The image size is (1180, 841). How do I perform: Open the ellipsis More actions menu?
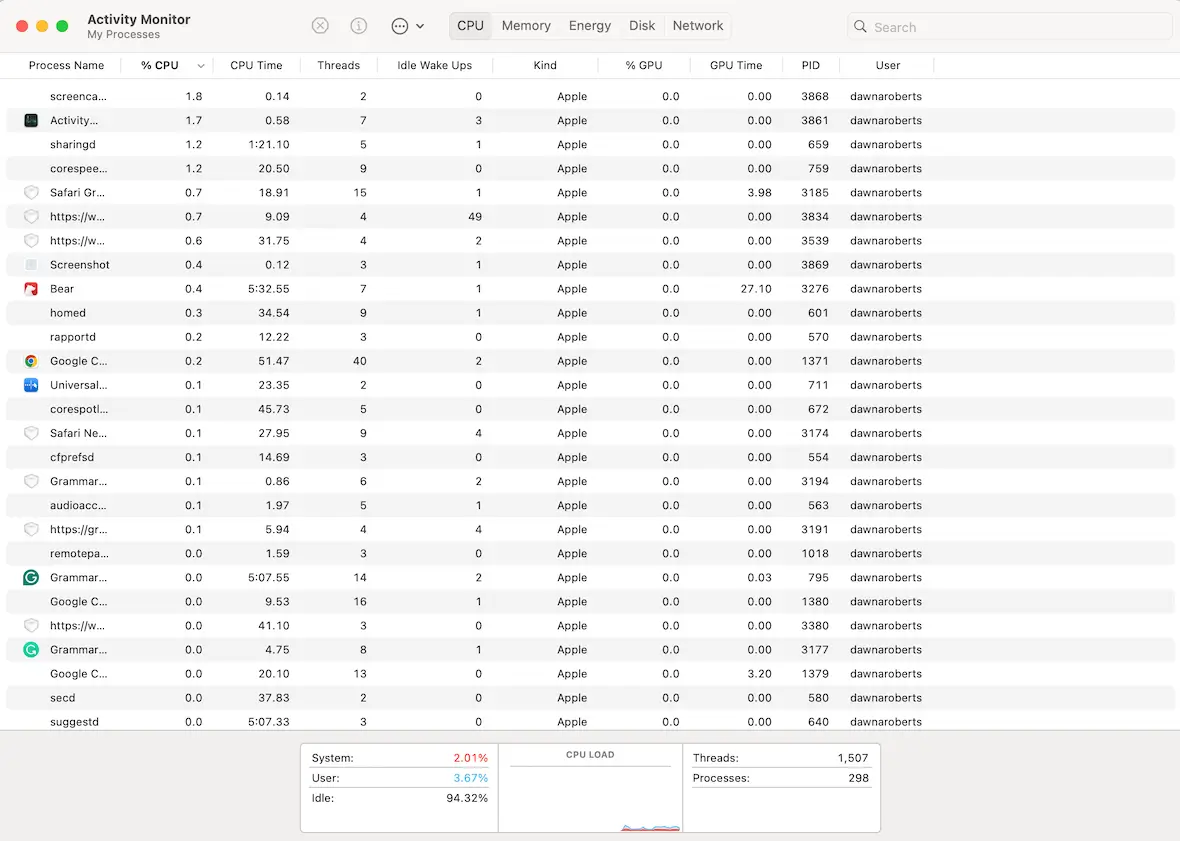(x=407, y=26)
